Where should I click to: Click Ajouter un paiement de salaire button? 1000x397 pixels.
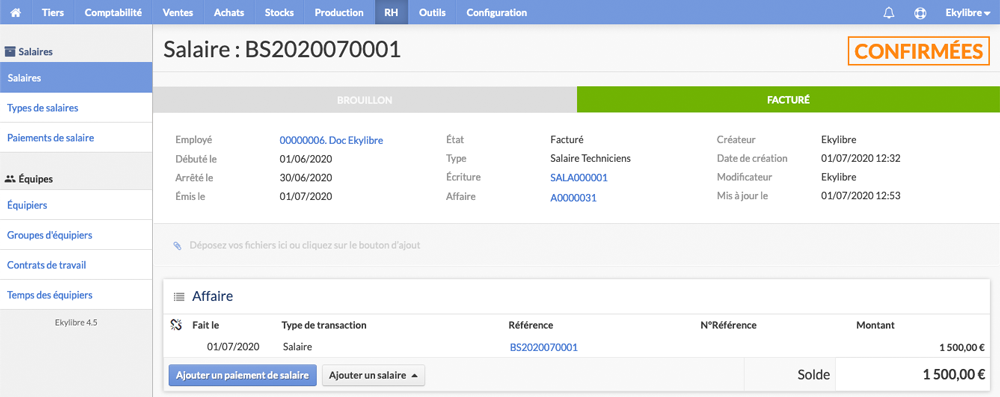pyautogui.click(x=242, y=375)
